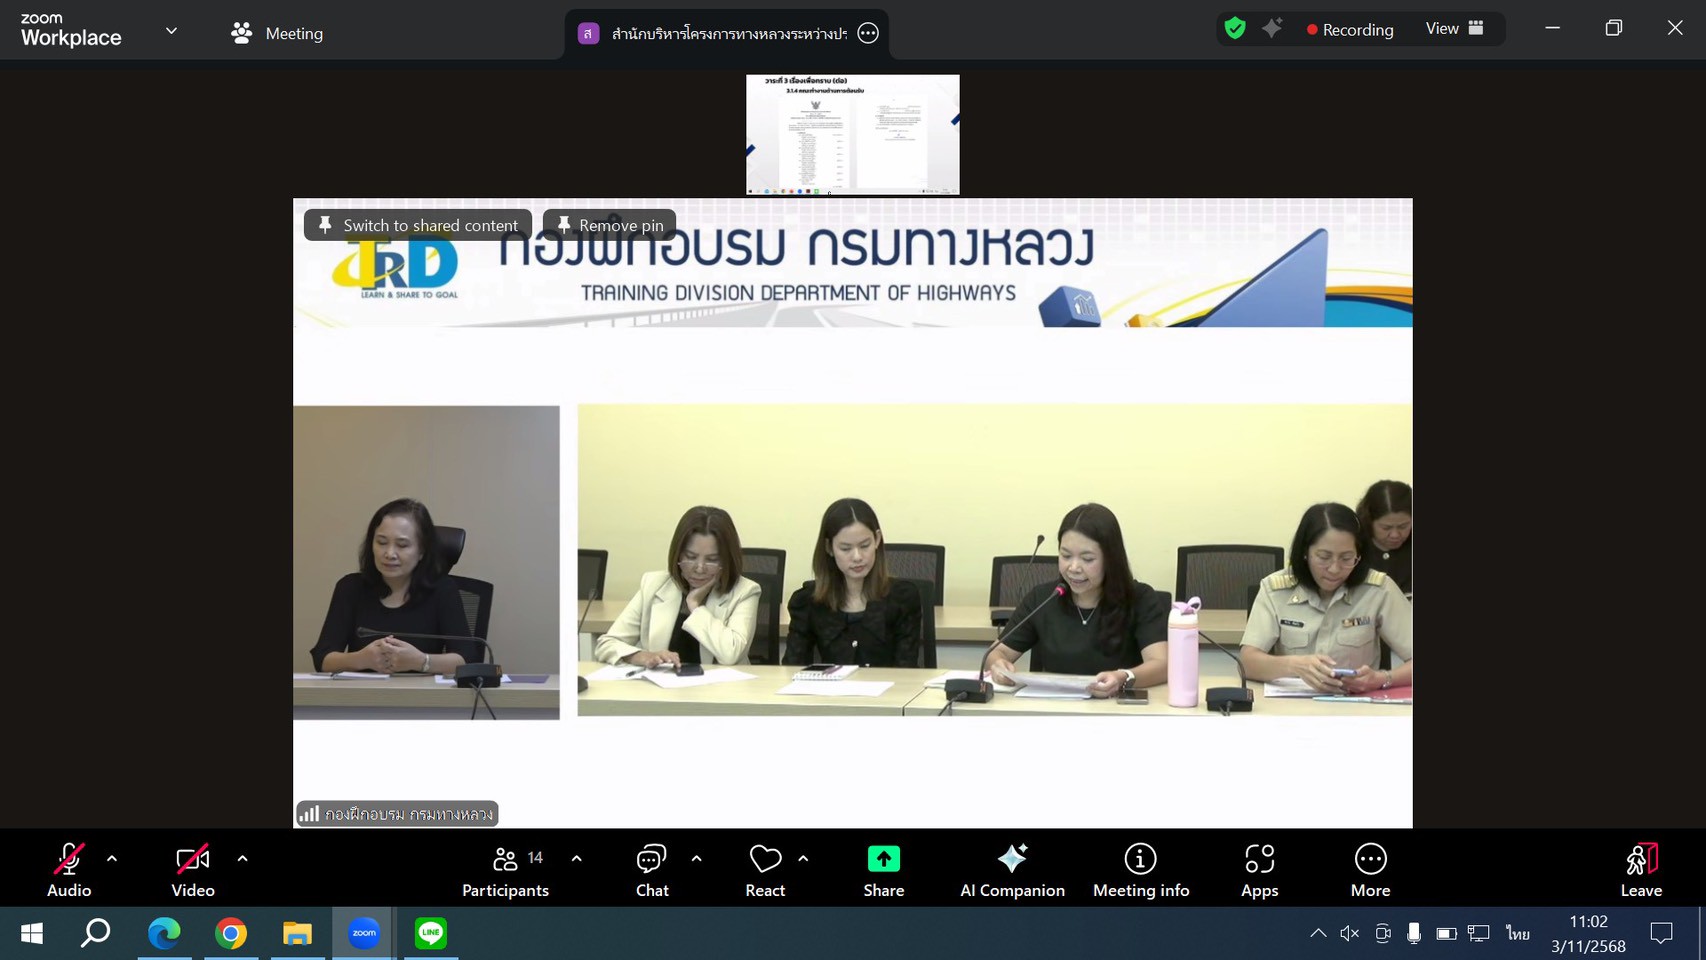
Task: Open AI Companion
Action: [x=1012, y=870]
